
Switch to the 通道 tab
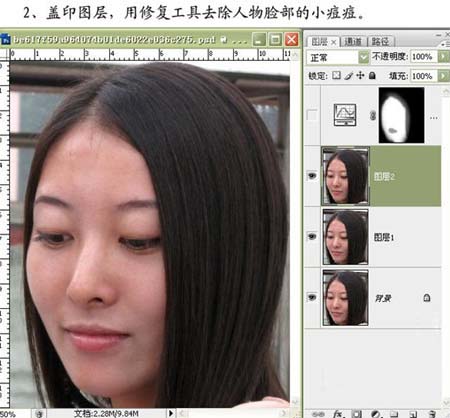coord(353,42)
